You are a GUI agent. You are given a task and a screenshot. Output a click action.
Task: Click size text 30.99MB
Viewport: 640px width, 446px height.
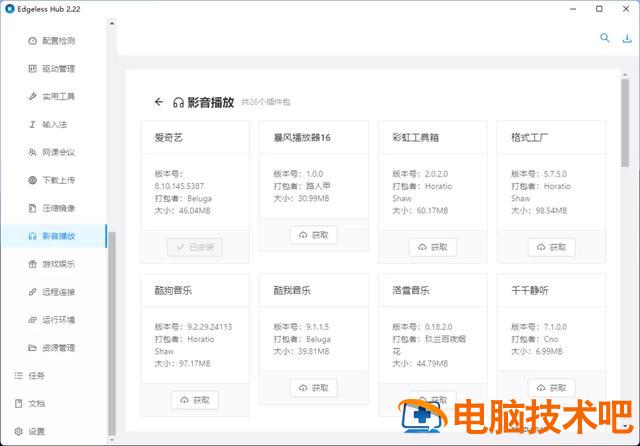(313, 198)
